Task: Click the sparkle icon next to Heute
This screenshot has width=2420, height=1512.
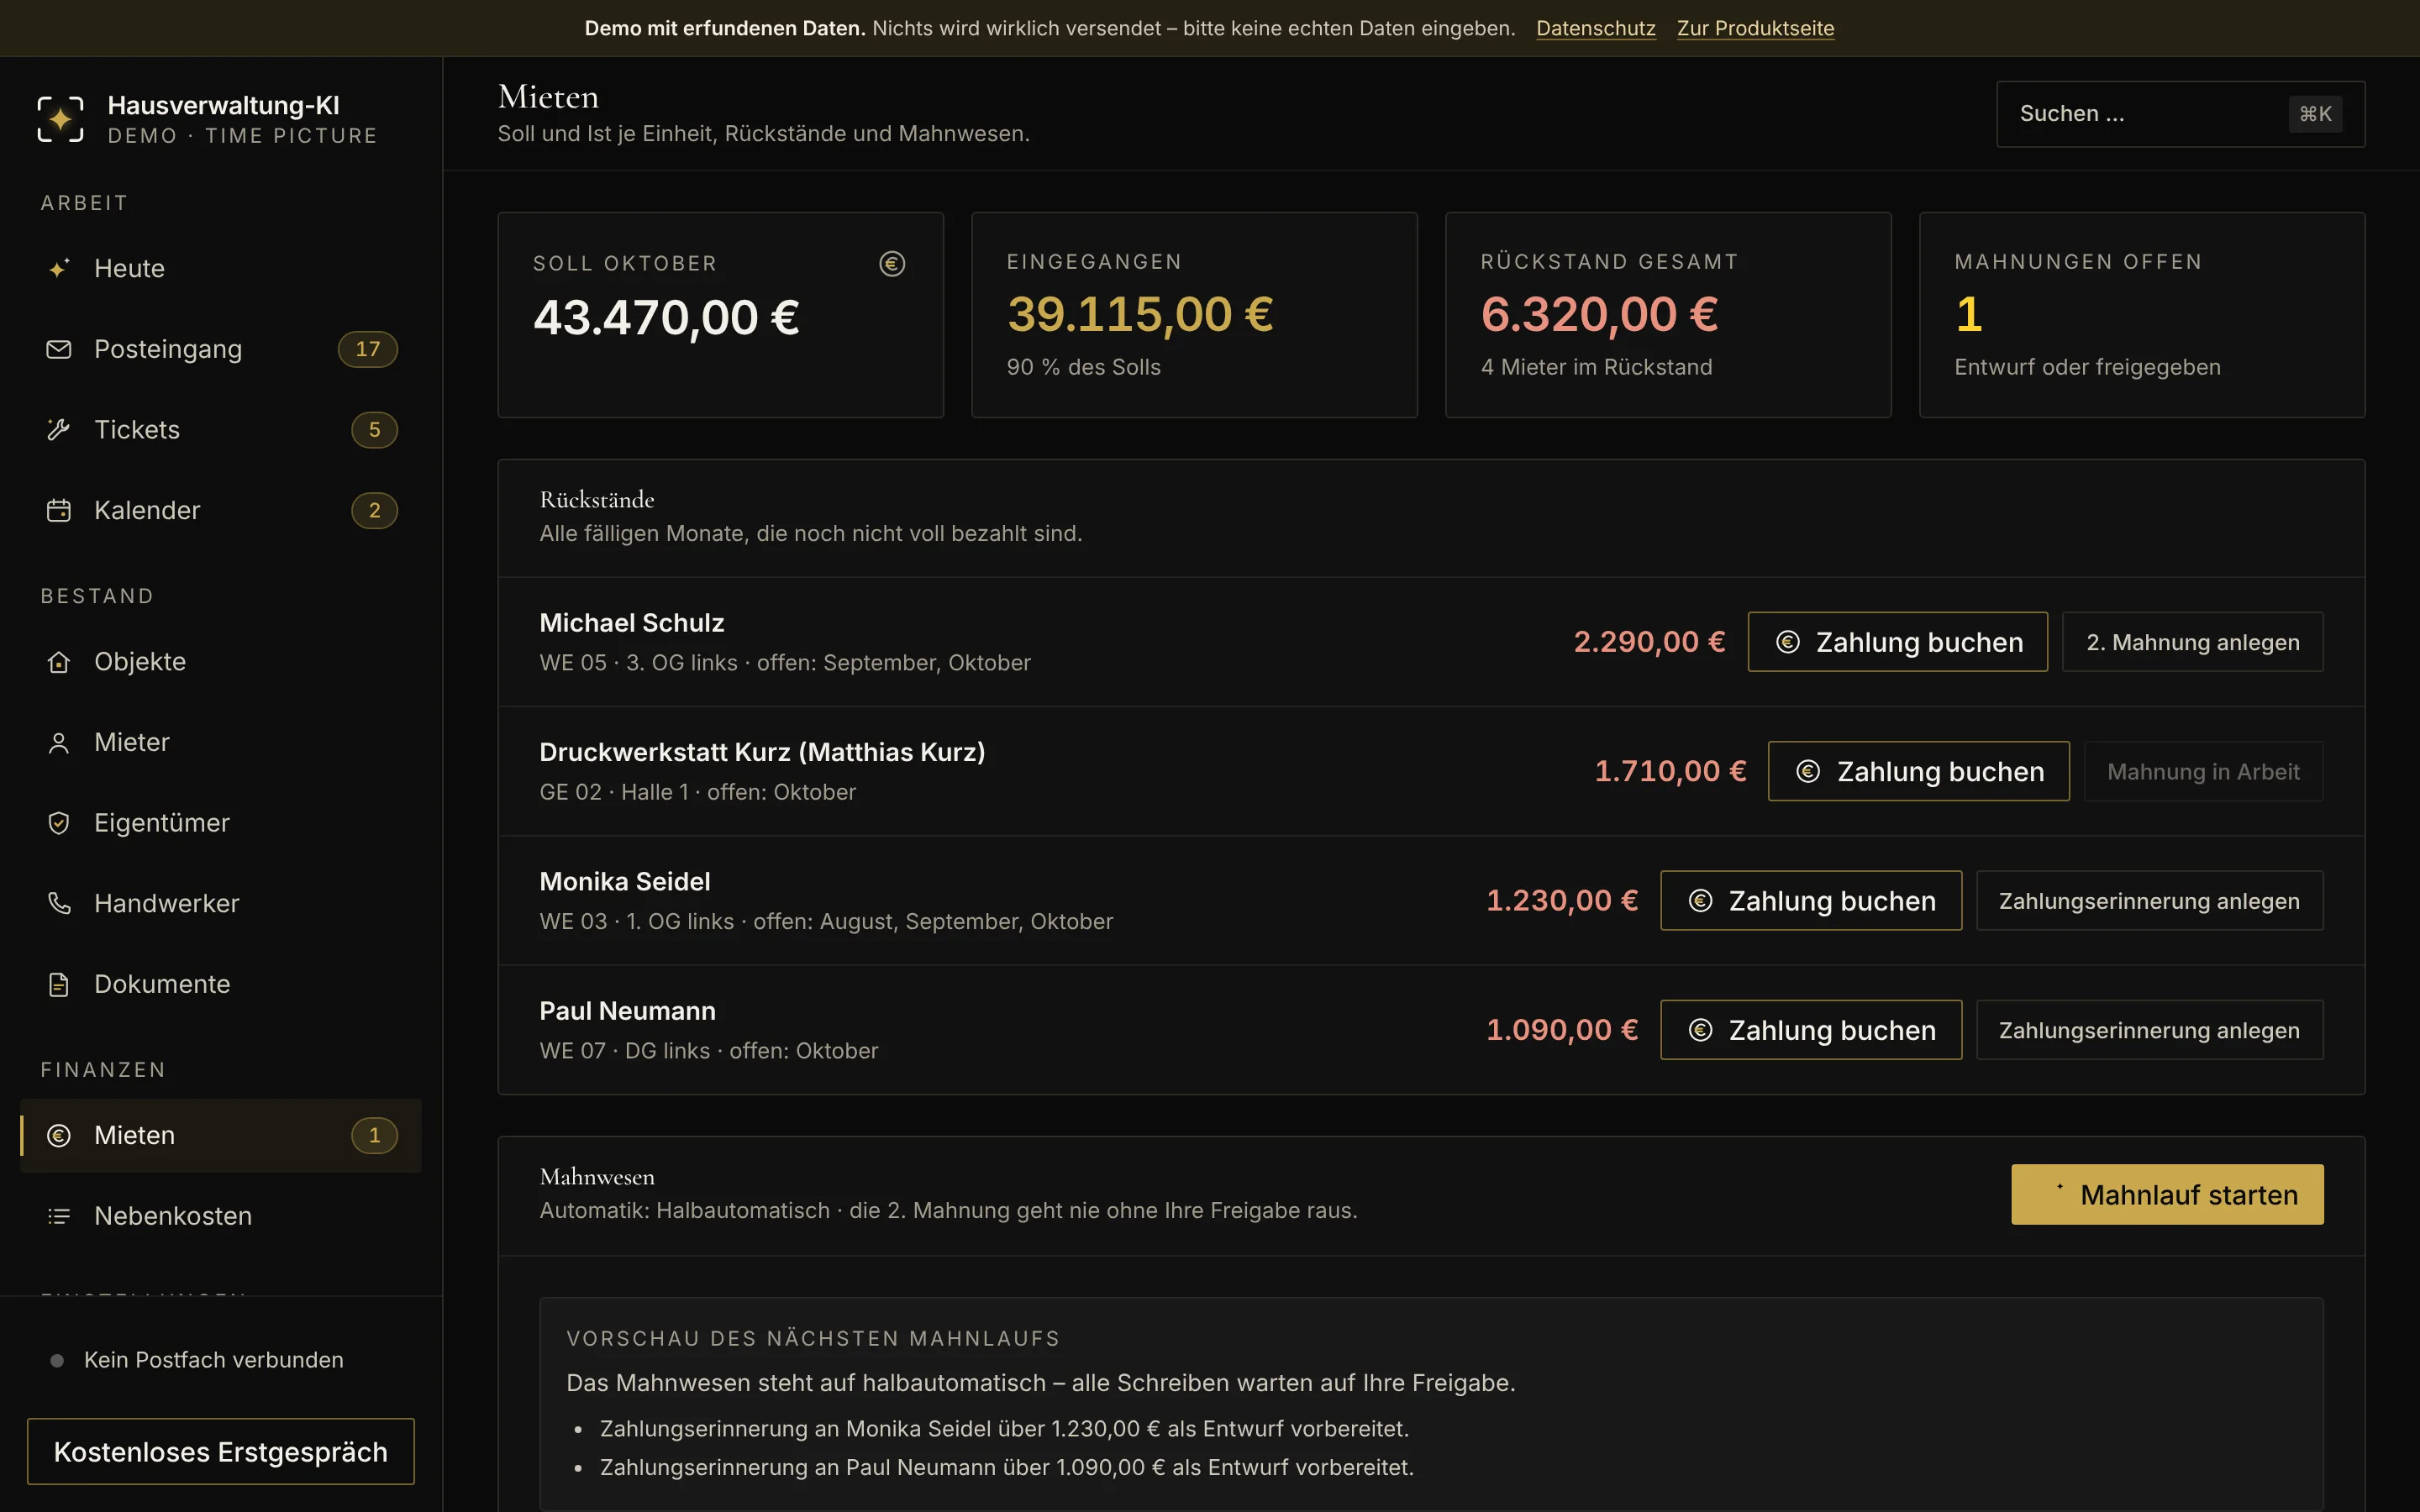Action: pyautogui.click(x=59, y=268)
